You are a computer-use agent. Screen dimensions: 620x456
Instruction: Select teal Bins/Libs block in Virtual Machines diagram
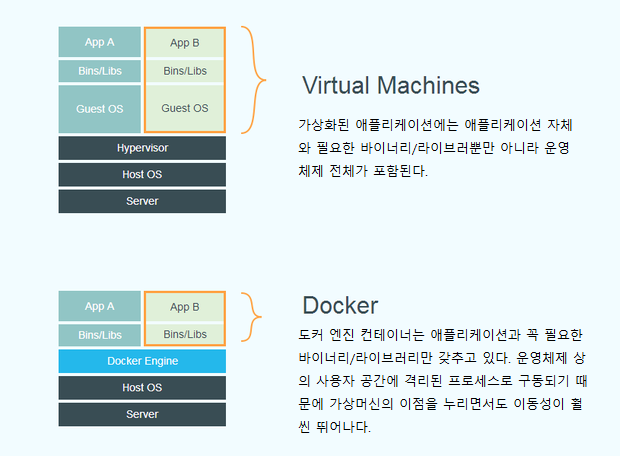(x=100, y=71)
